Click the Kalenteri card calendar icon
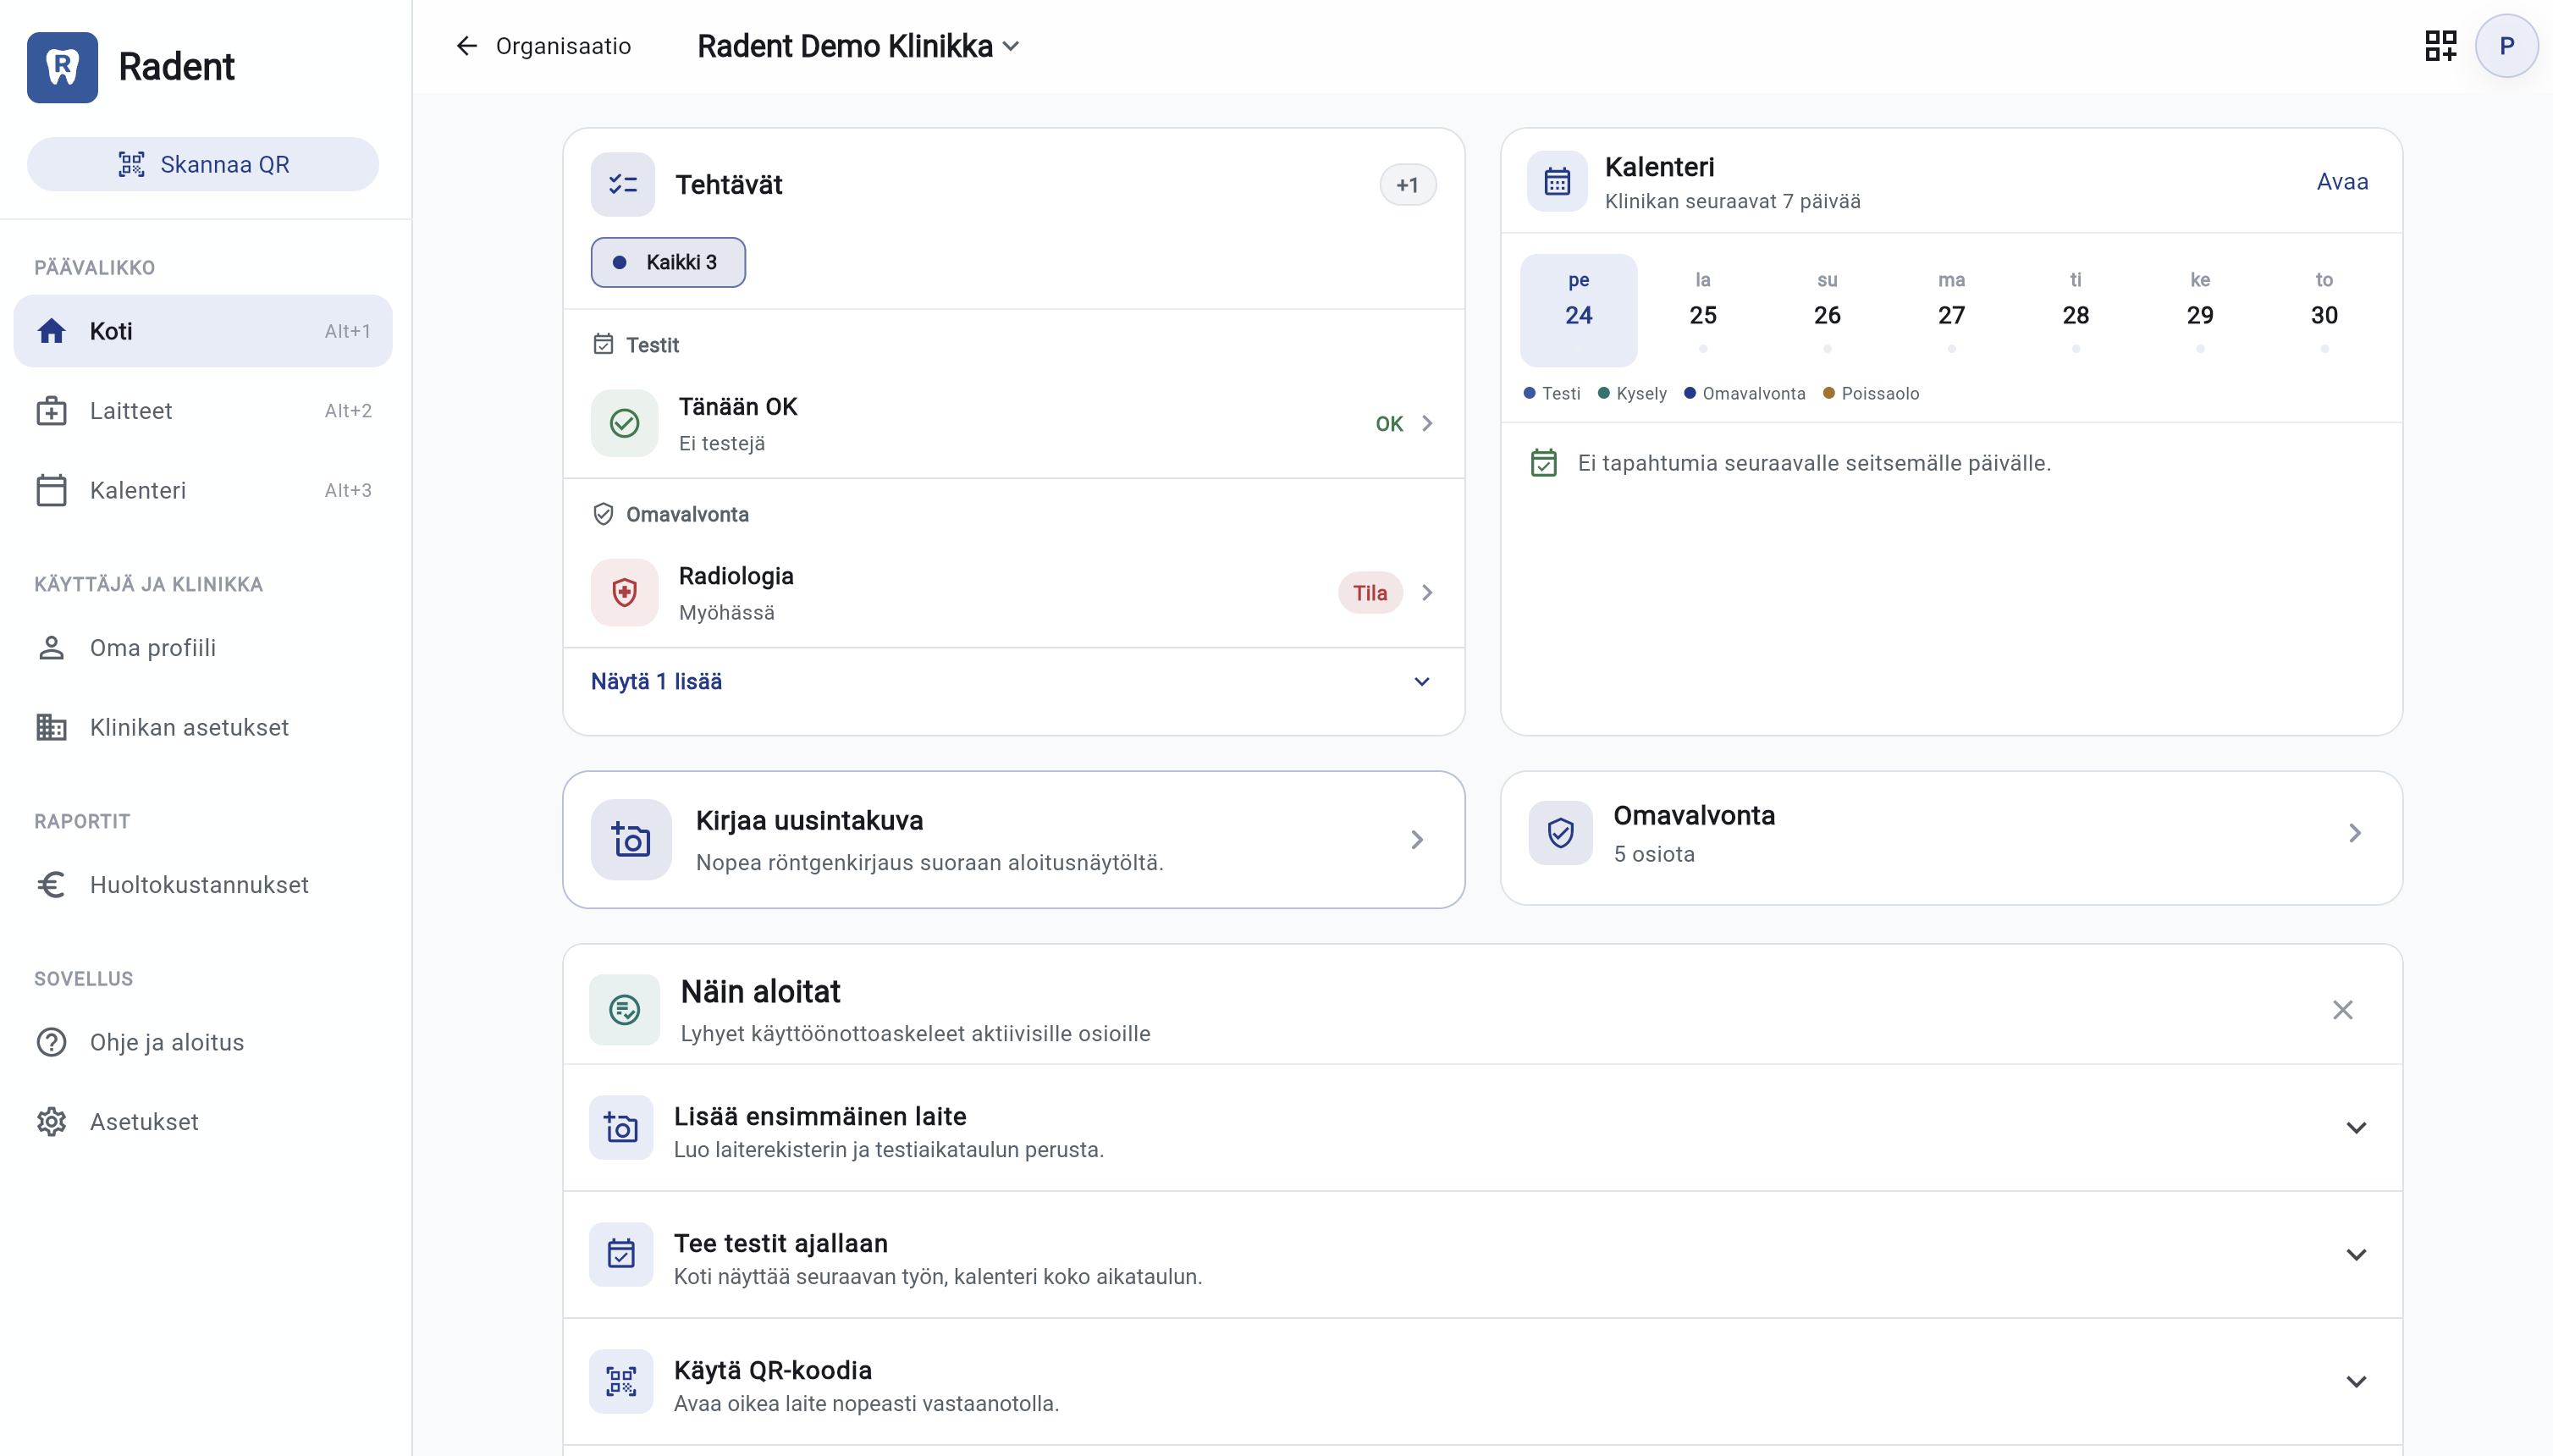 click(x=1557, y=182)
